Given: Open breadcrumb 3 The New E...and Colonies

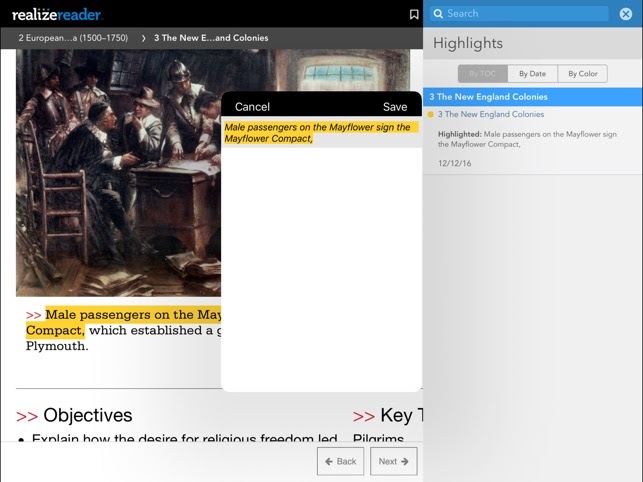Looking at the screenshot, I should [211, 38].
